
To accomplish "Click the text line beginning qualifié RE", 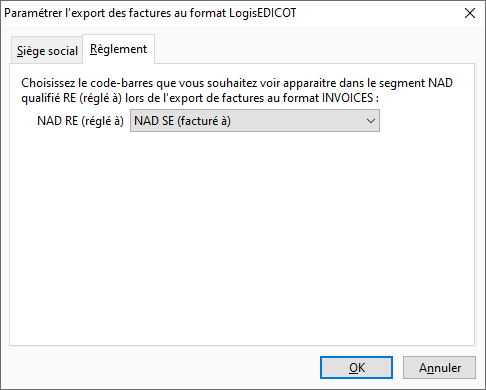I will coord(200,98).
